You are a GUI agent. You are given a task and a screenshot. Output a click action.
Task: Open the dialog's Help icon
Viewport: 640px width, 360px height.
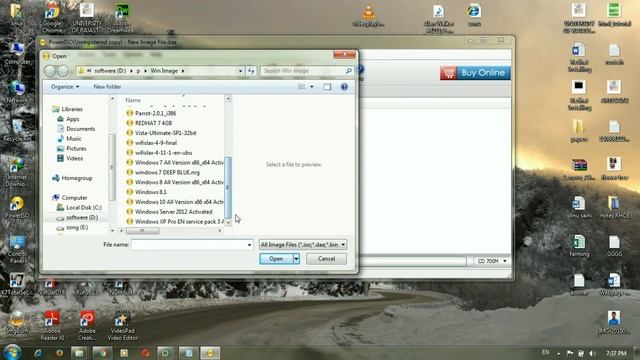tap(344, 87)
